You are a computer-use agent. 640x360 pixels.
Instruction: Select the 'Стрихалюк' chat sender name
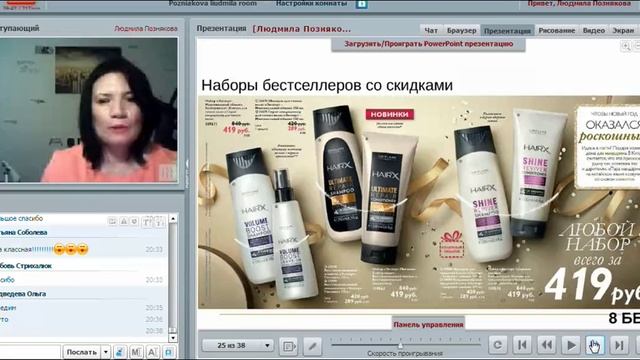34,266
